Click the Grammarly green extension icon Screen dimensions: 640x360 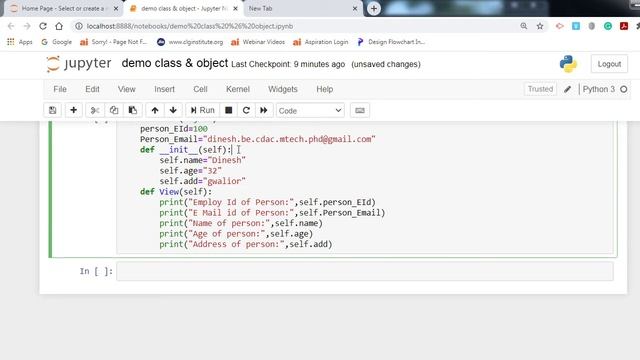click(608, 26)
